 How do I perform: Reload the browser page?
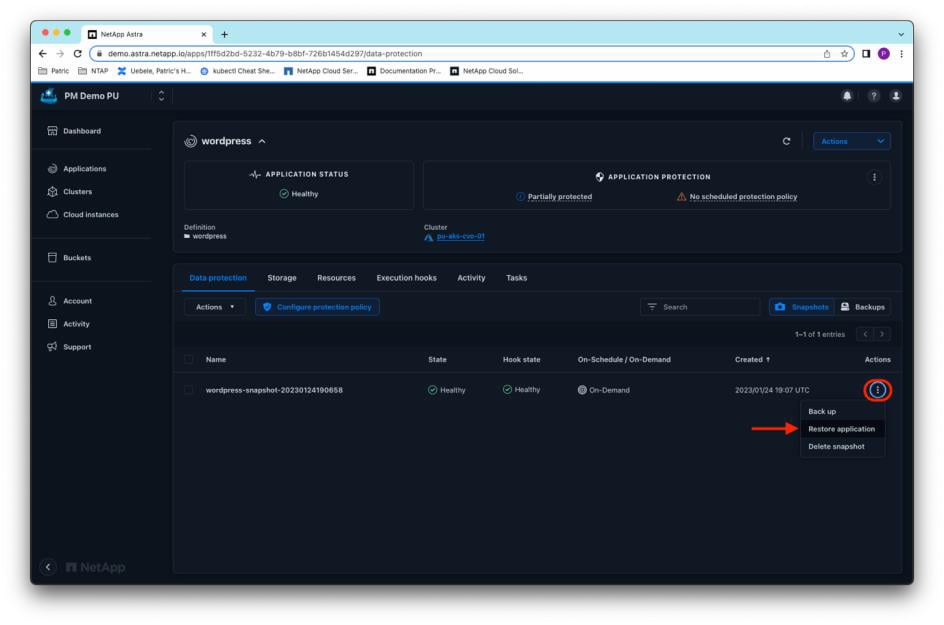coord(78,54)
